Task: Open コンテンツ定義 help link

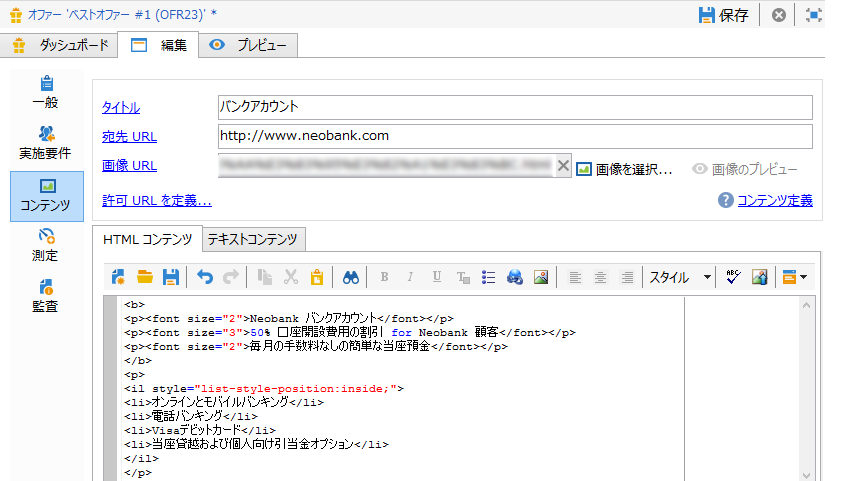Action: point(775,200)
